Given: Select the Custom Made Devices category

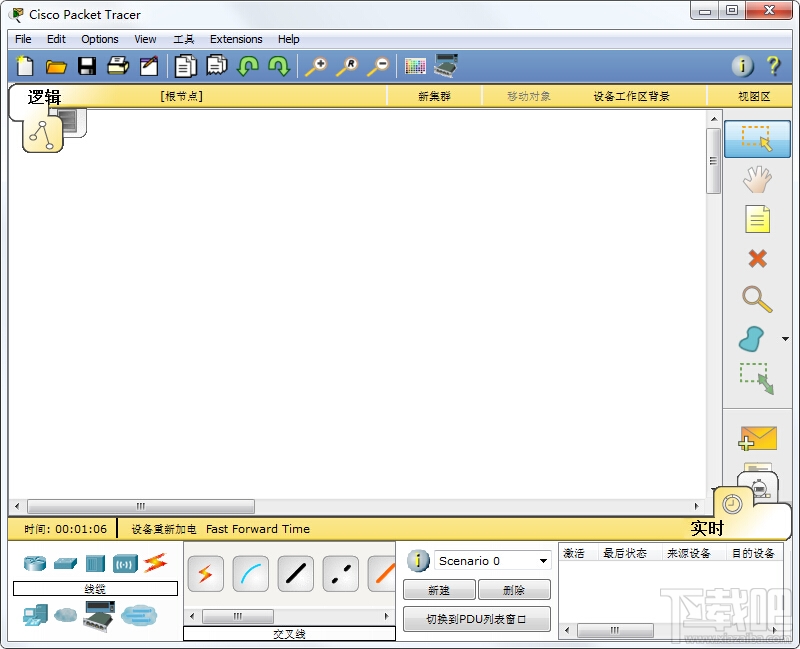Looking at the screenshot, I should point(99,616).
